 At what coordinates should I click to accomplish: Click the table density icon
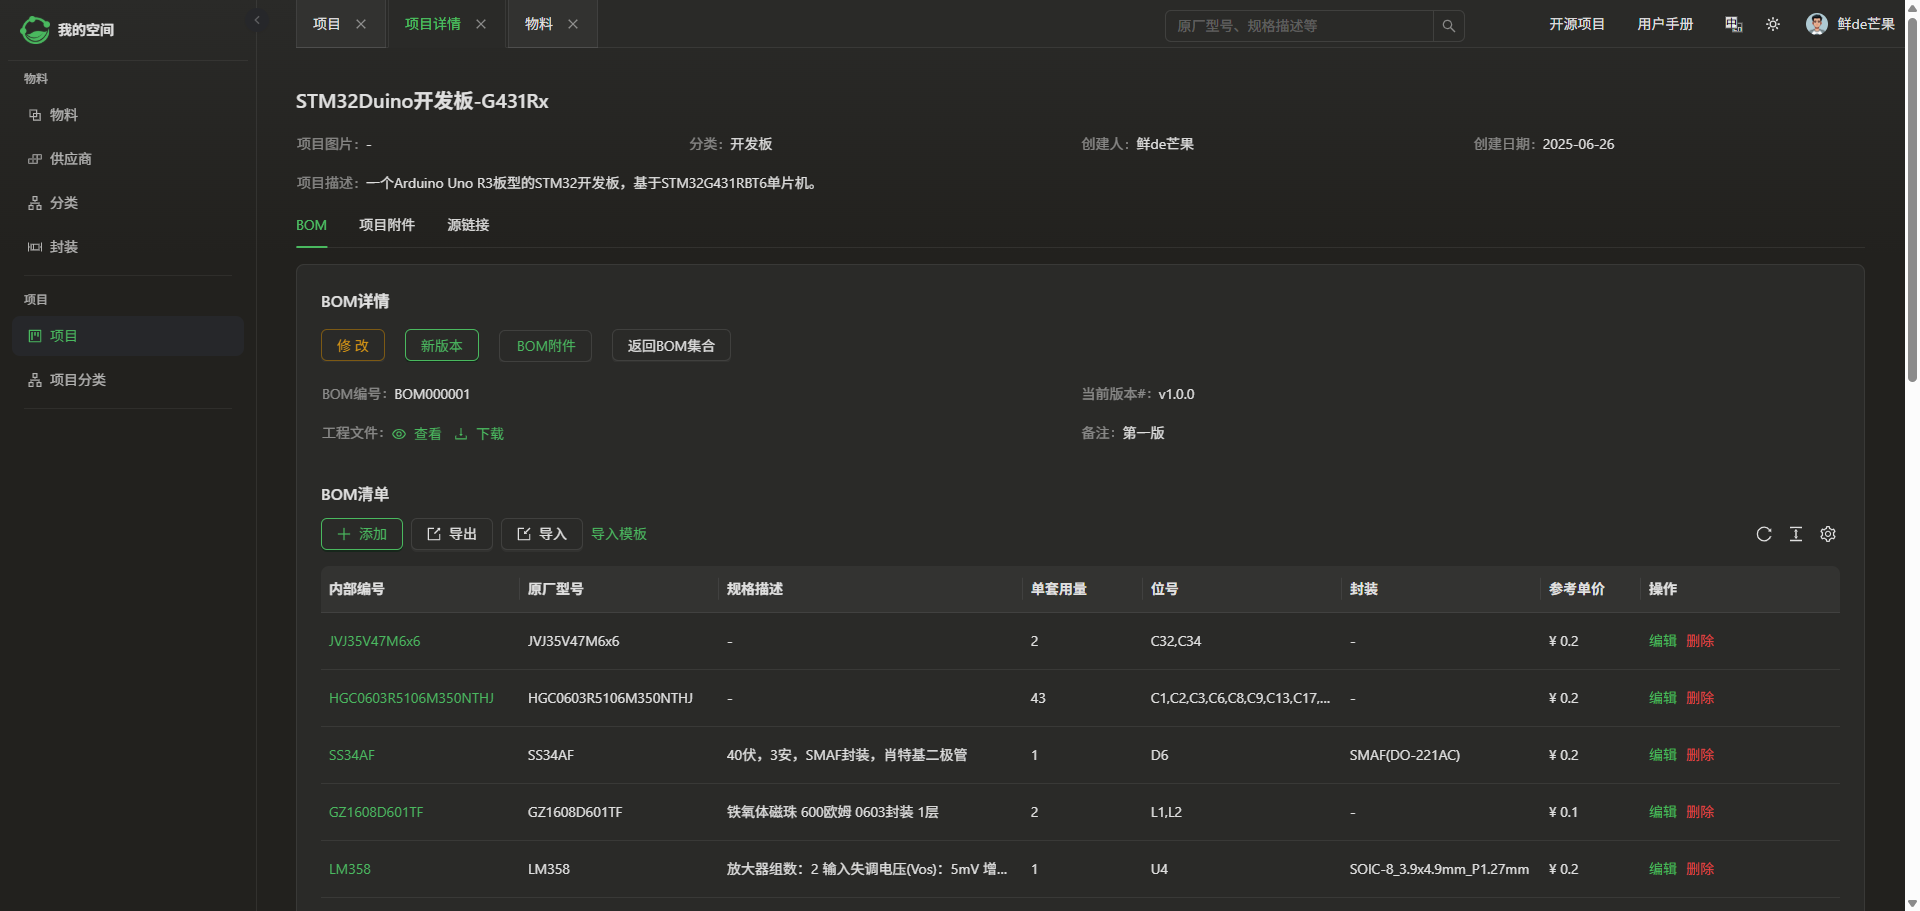1796,534
